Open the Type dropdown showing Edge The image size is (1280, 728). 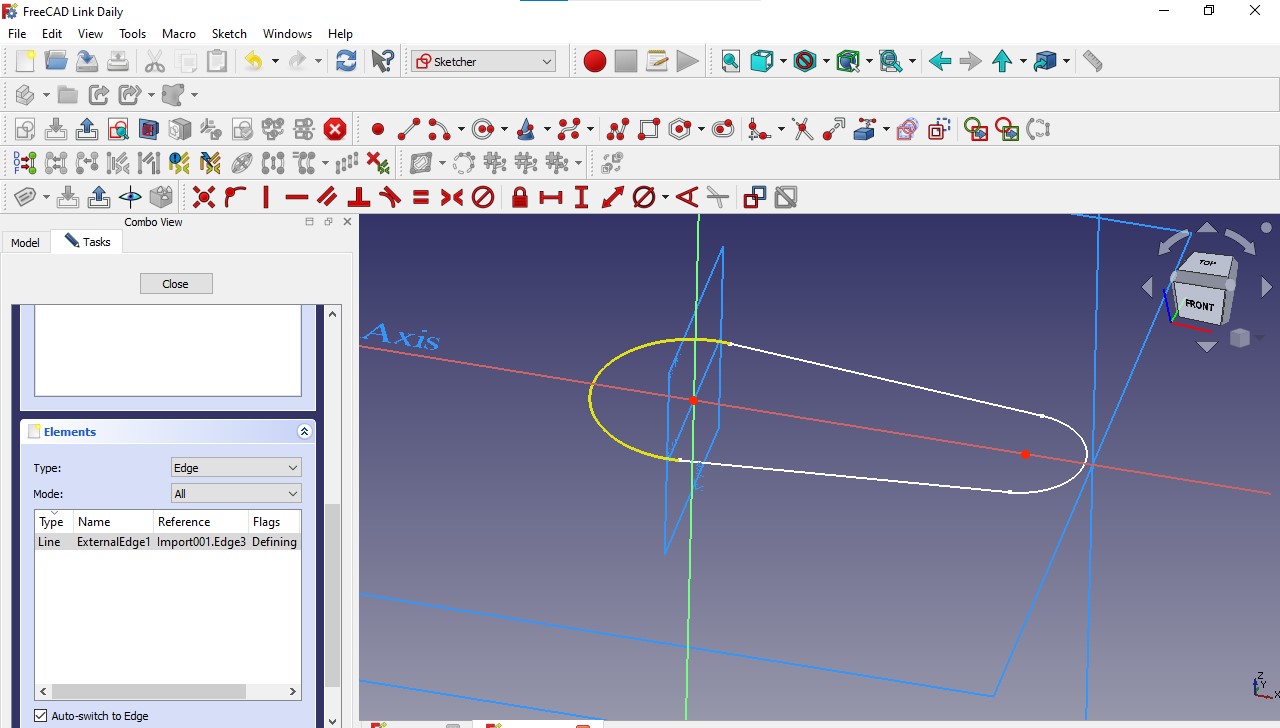235,467
